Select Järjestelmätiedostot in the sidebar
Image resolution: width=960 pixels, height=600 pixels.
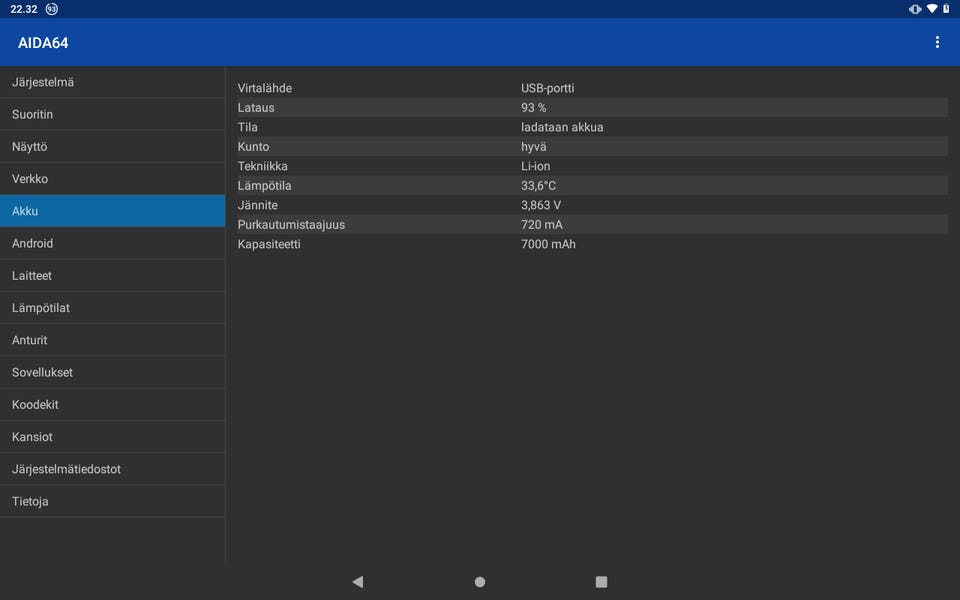tap(113, 469)
